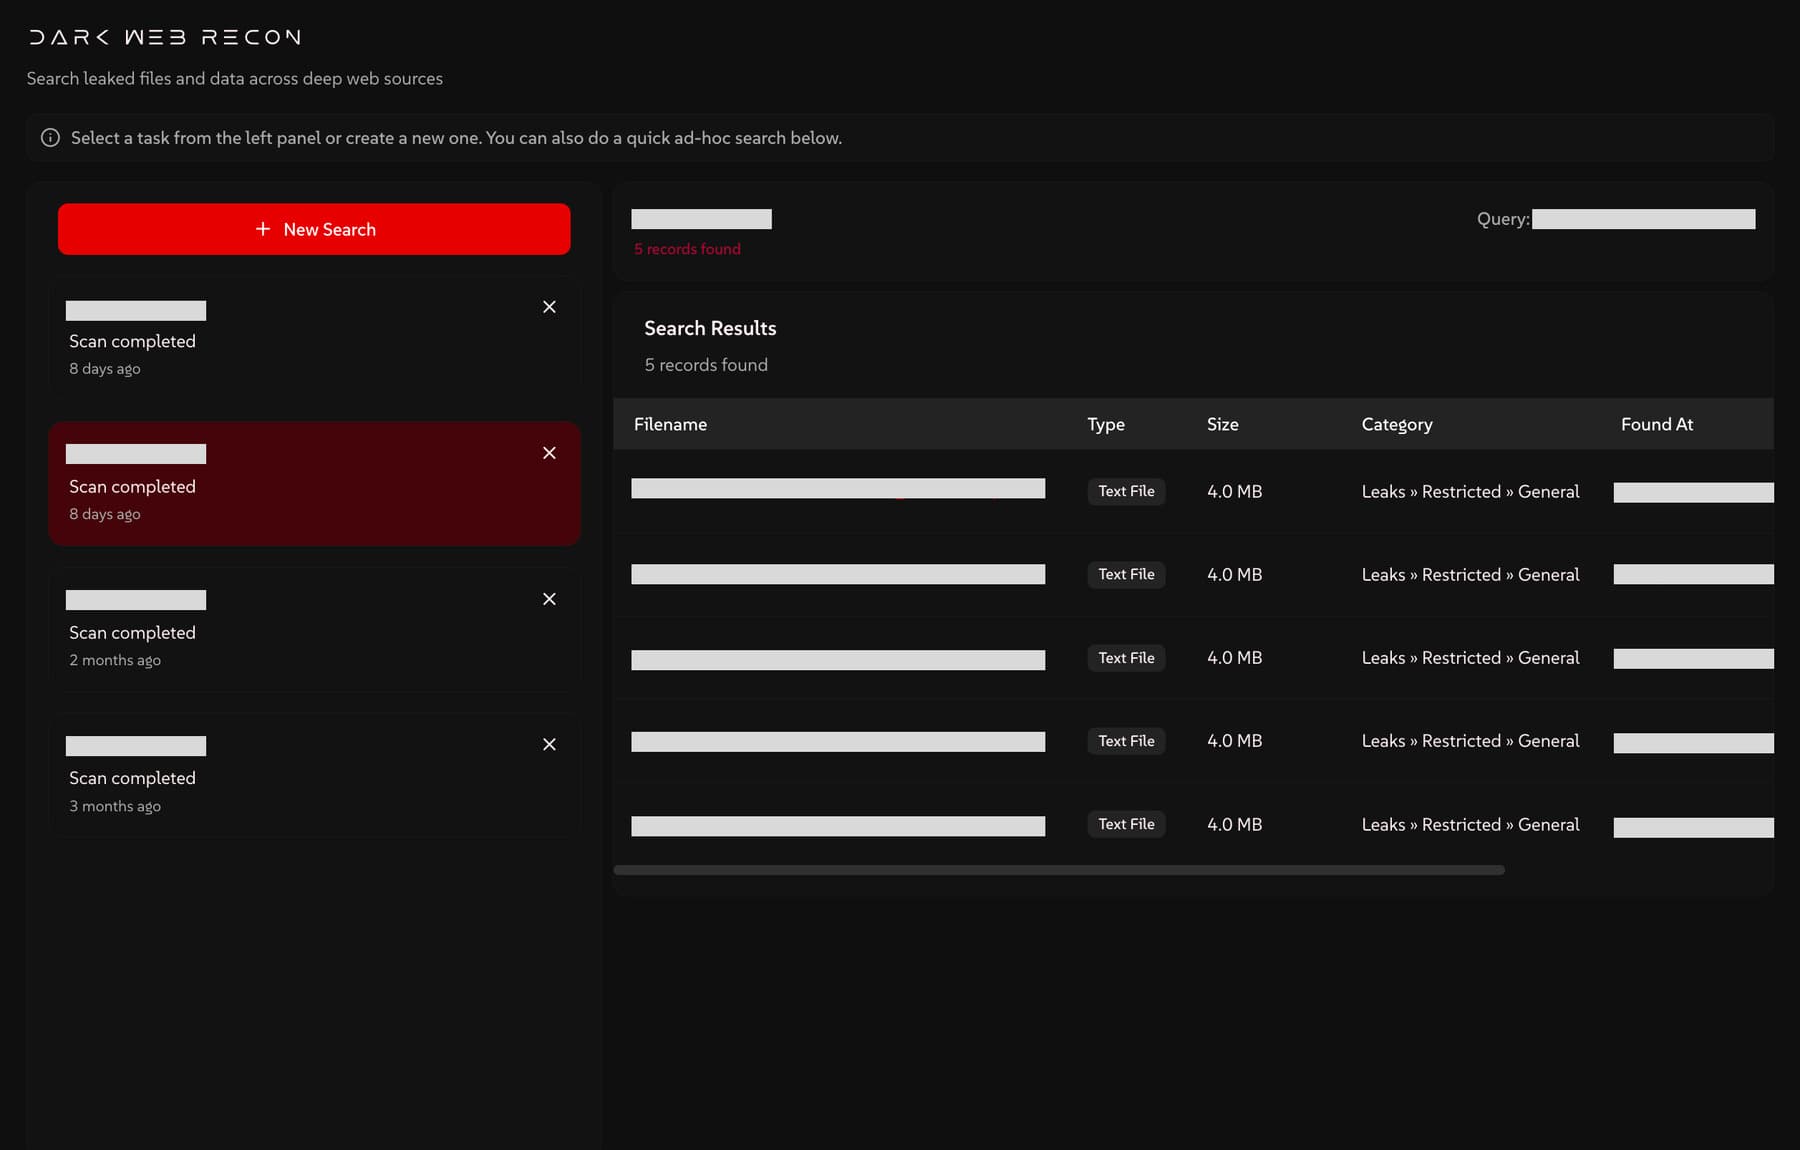This screenshot has height=1150, width=1800.
Task: Use the horizontal scrollbar under the results table
Action: (x=1059, y=870)
